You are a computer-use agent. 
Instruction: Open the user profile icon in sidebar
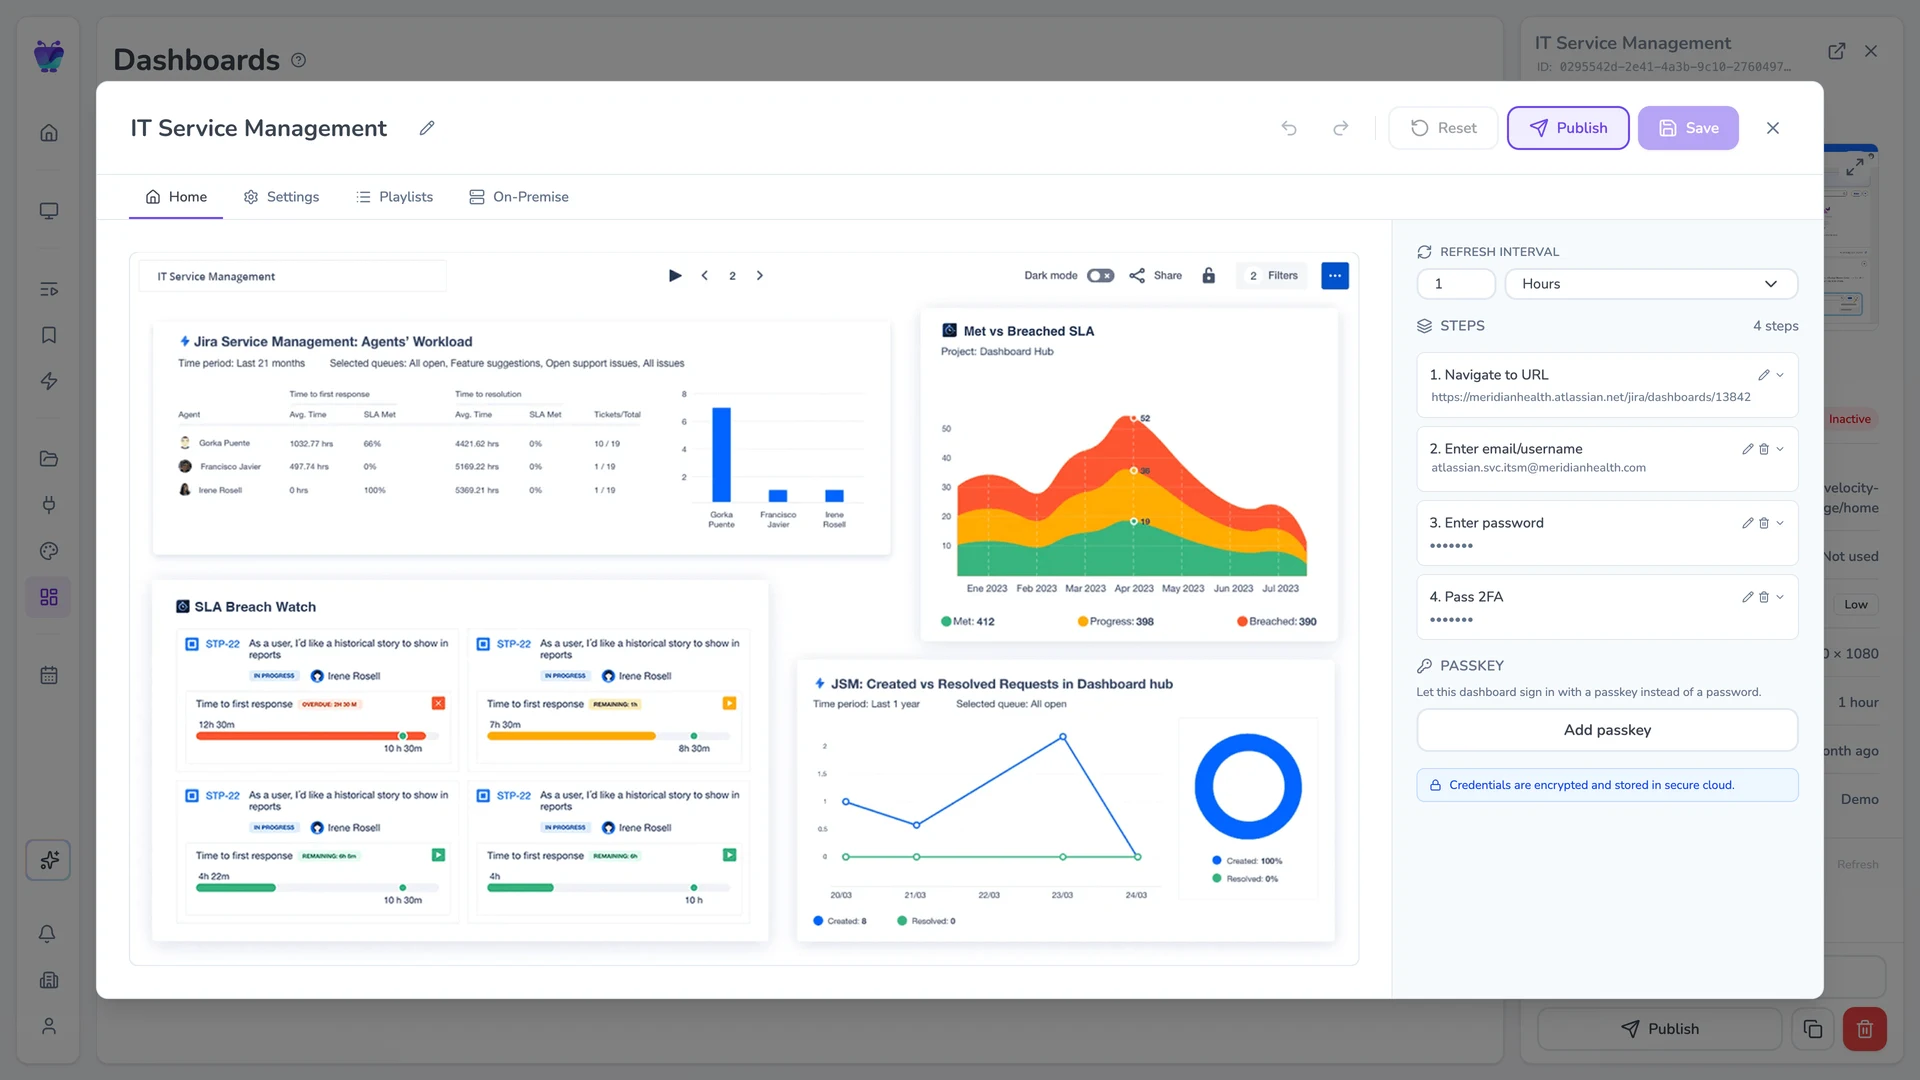(48, 1026)
